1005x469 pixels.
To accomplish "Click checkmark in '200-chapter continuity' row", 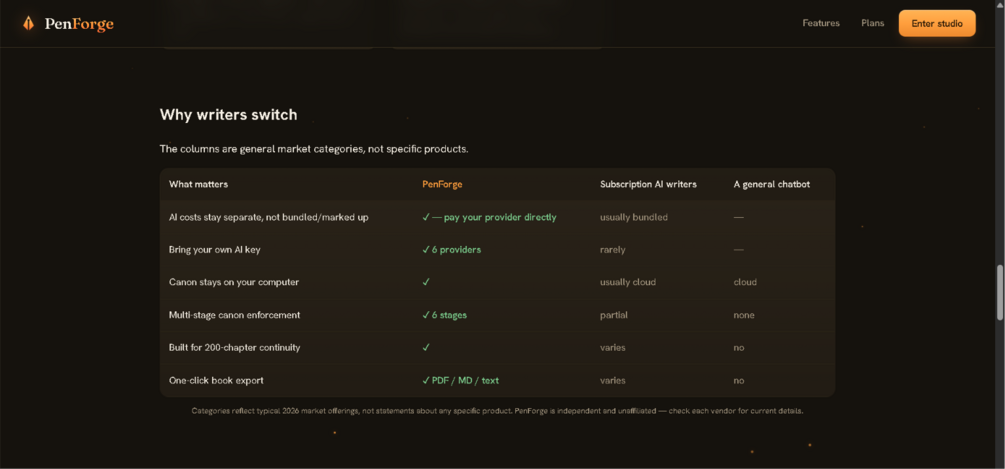I will point(426,347).
